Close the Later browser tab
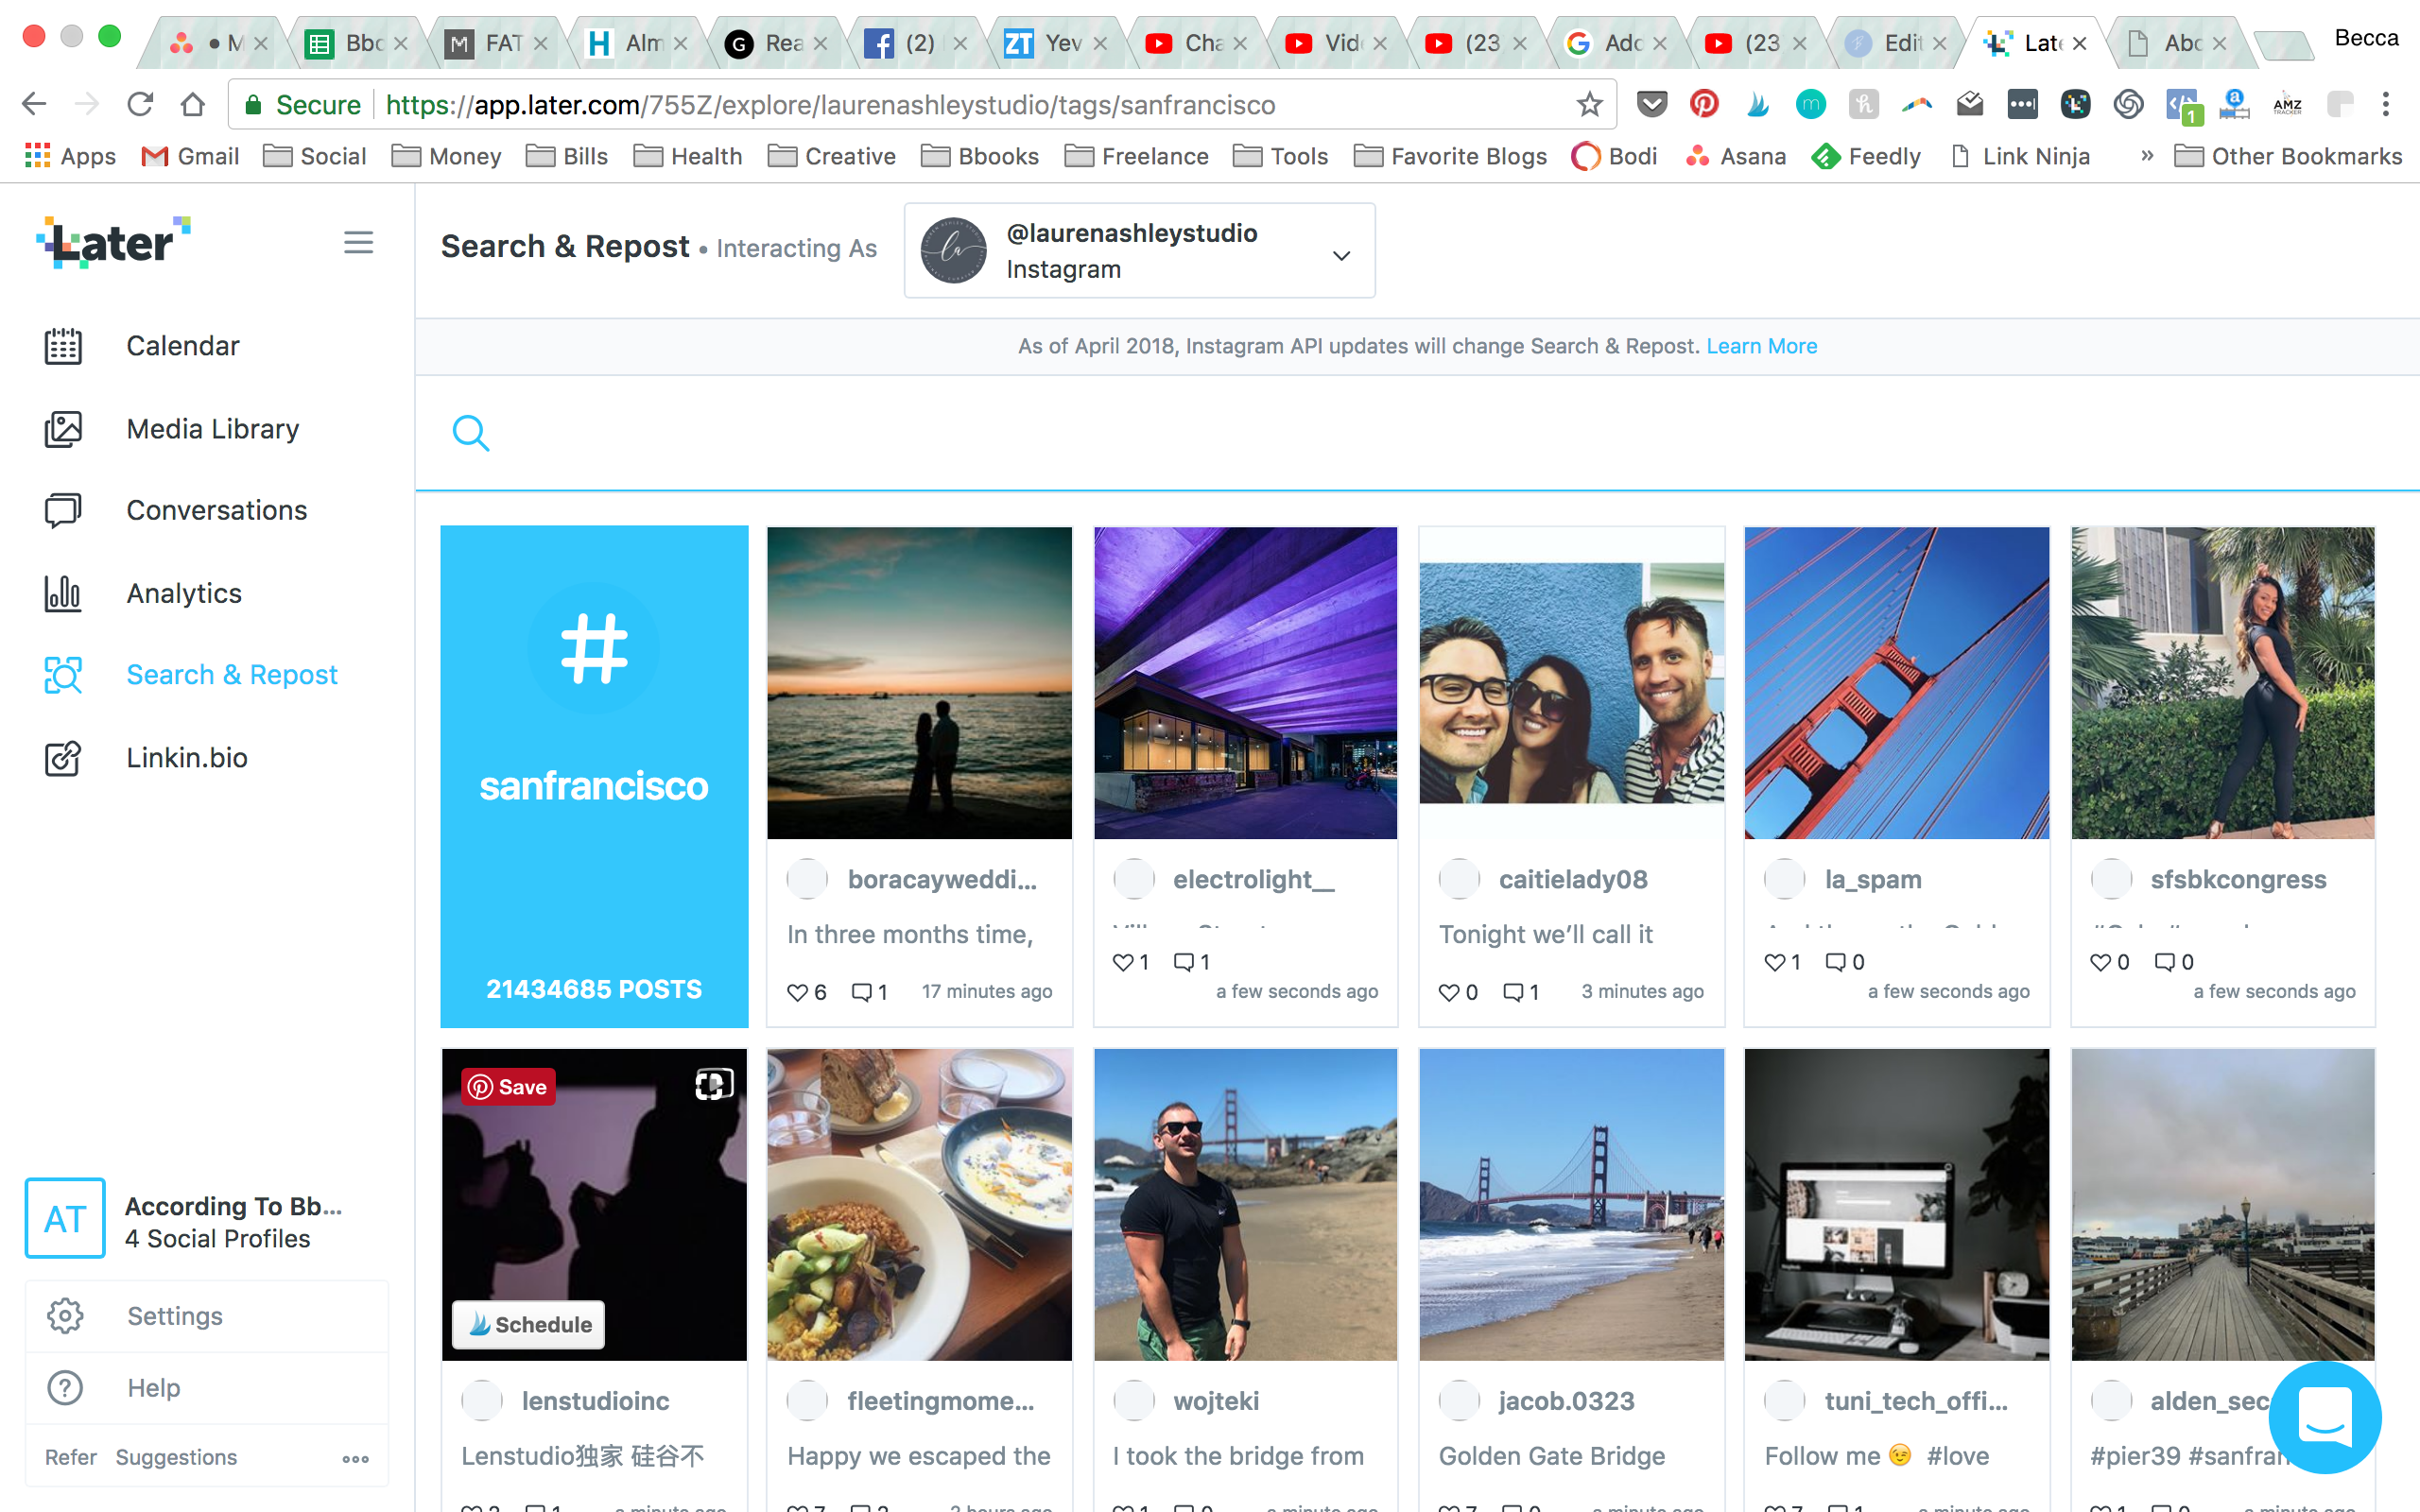This screenshot has width=2420, height=1512. 2079,43
